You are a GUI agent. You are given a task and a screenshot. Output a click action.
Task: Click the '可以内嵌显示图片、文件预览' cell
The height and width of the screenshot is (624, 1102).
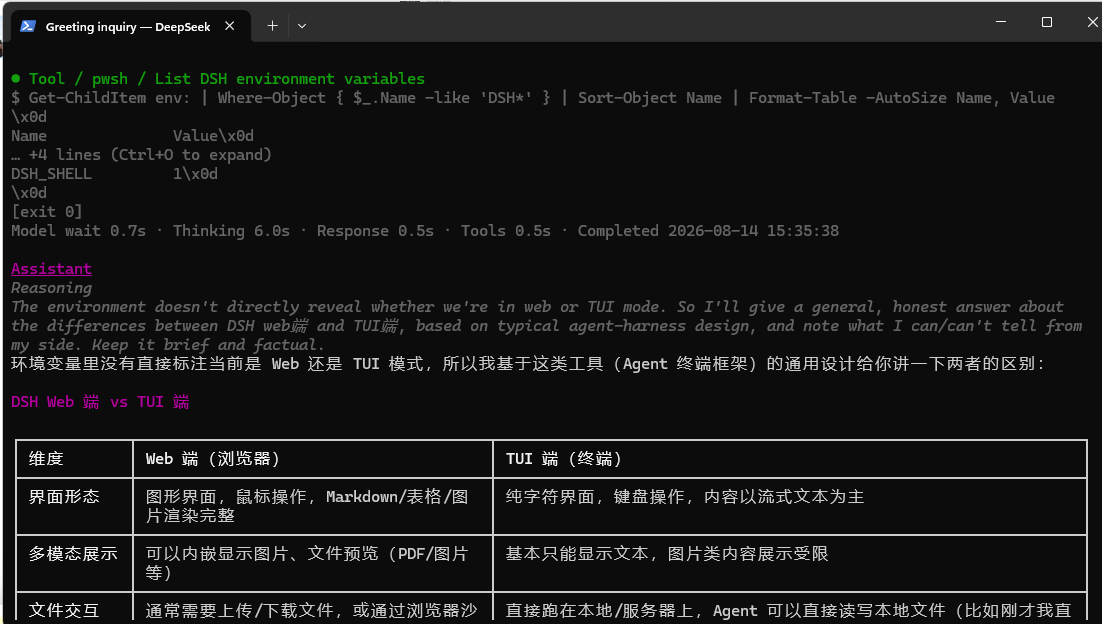click(313, 563)
